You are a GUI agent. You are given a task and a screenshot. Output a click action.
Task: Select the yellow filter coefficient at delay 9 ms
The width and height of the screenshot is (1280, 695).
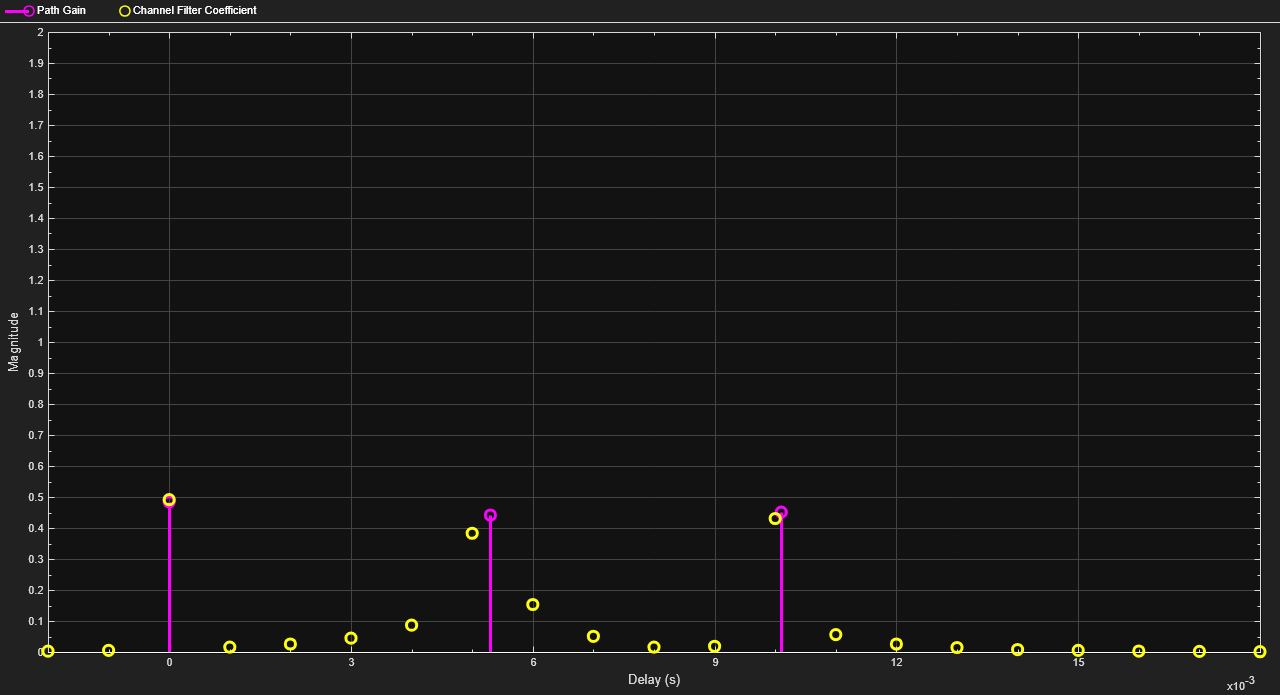714,646
